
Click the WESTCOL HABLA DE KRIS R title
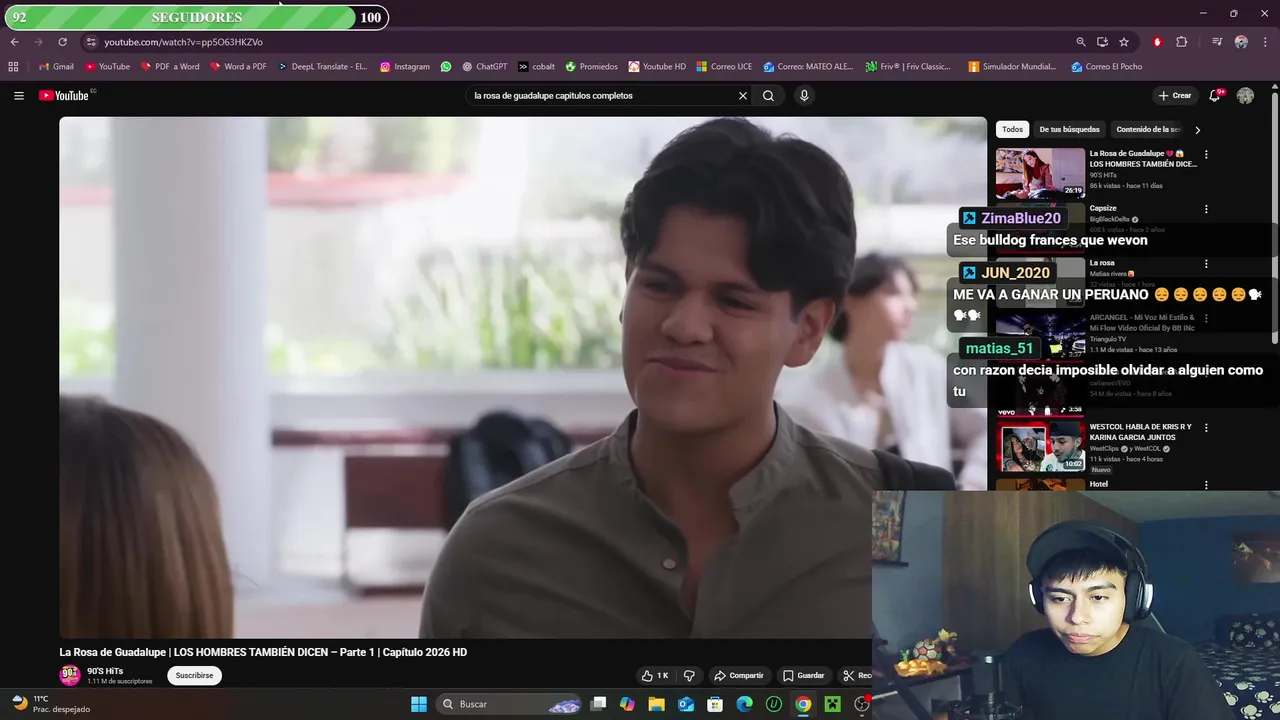(1140, 432)
